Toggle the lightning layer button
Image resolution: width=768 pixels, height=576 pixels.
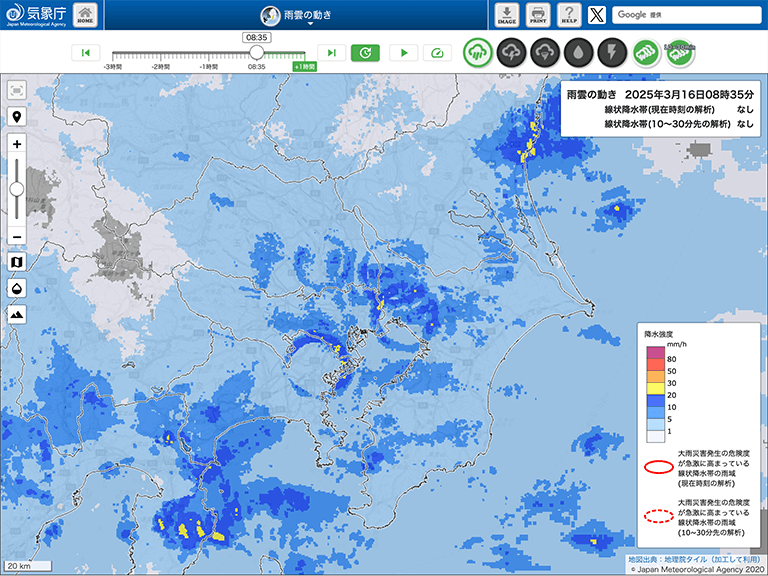tap(612, 52)
